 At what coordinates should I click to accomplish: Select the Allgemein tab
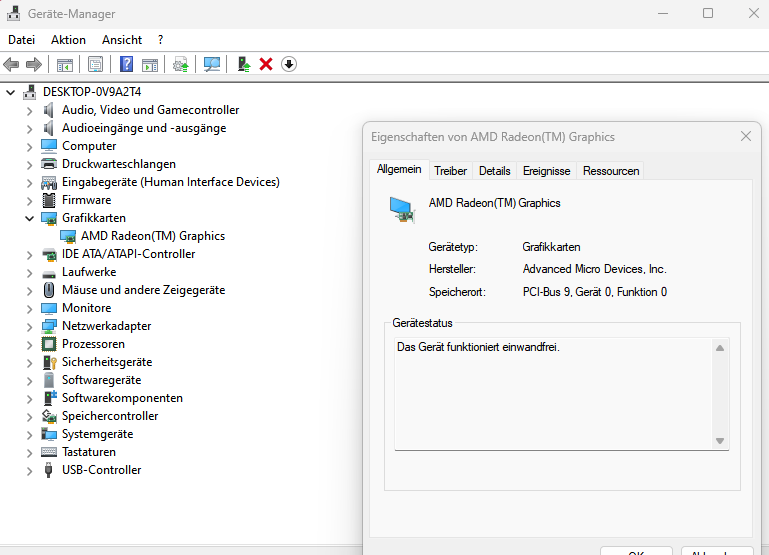399,169
